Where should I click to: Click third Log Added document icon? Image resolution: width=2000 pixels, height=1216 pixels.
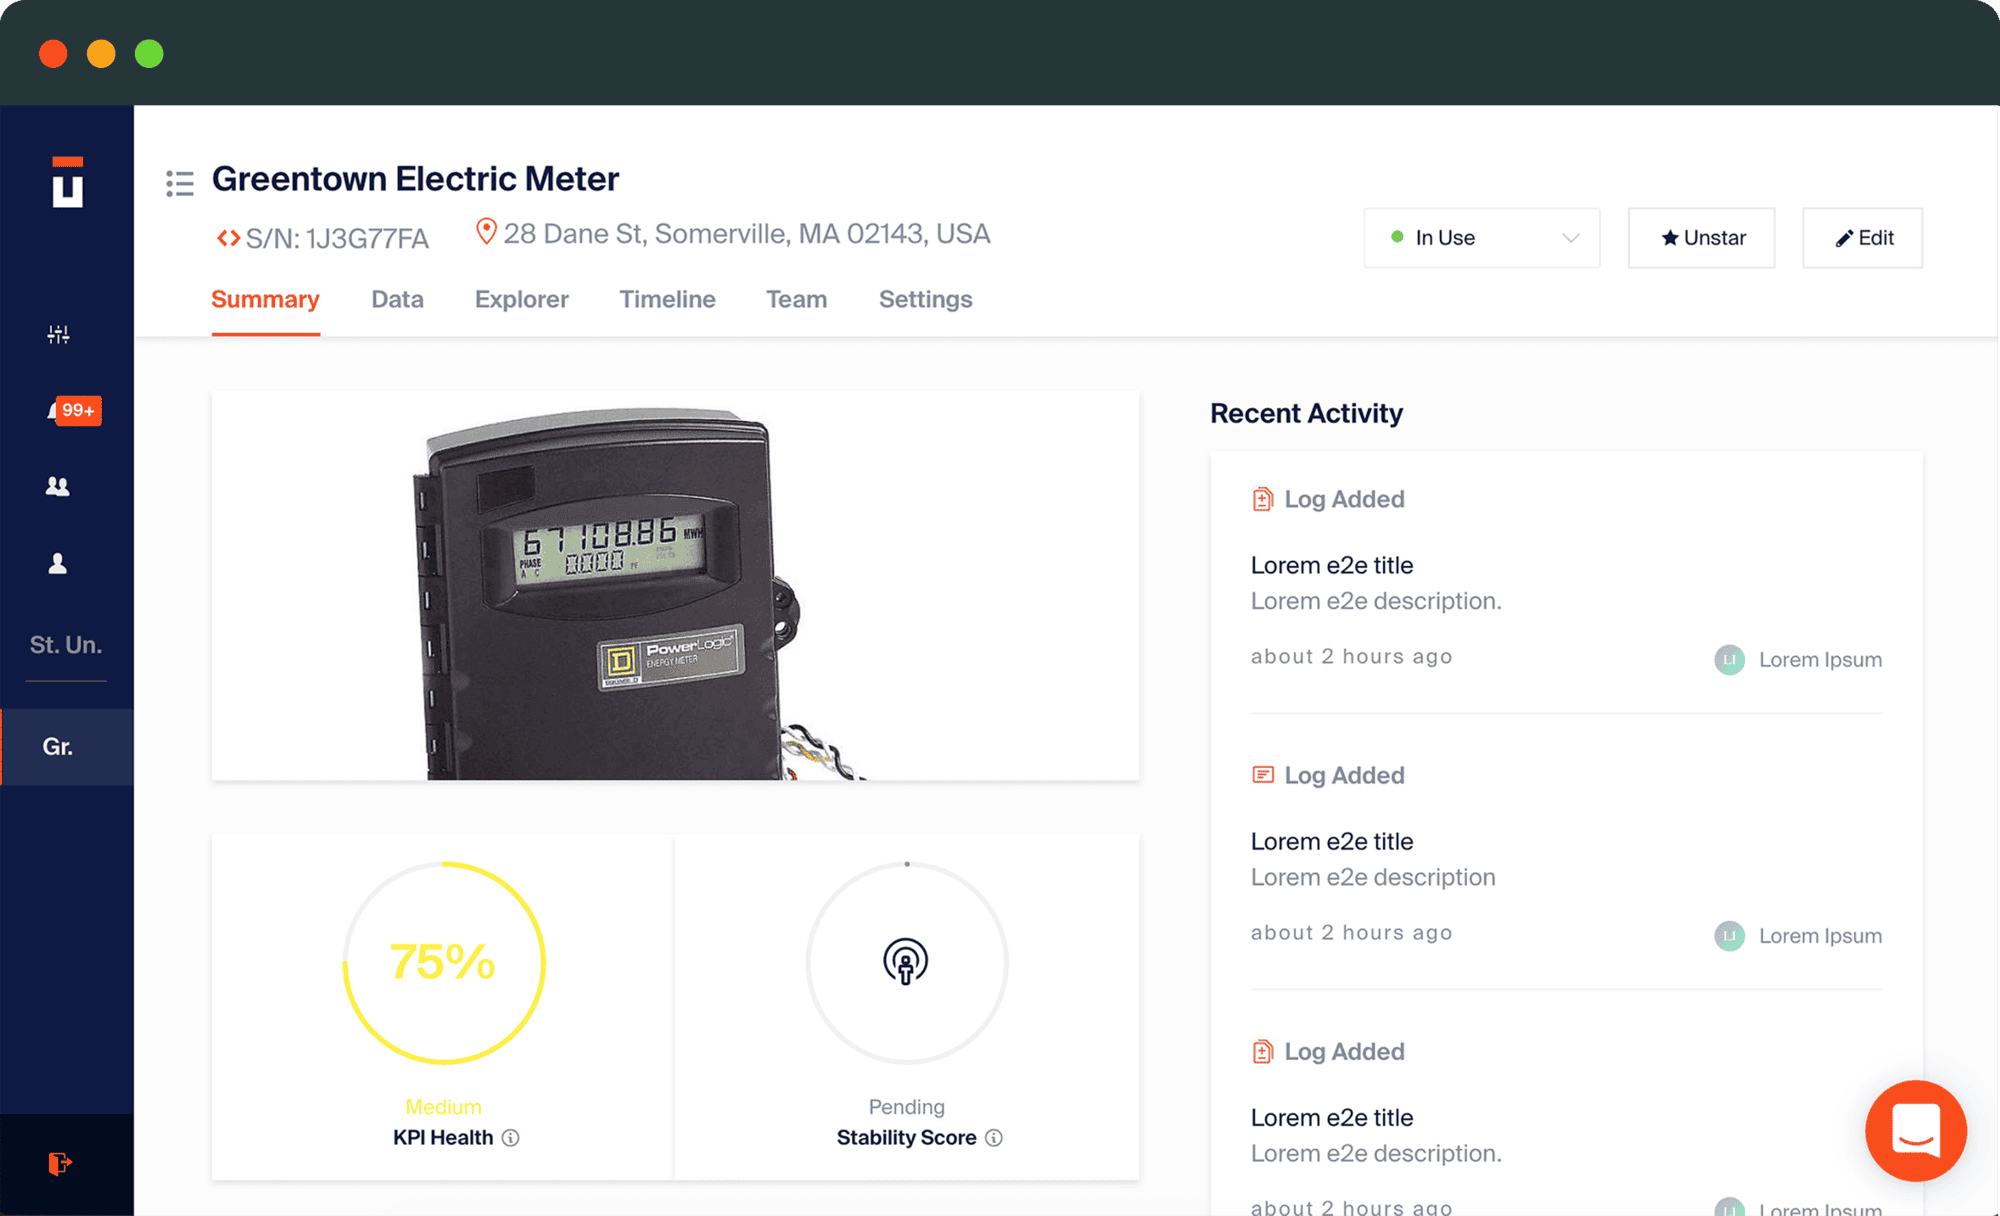click(1263, 1051)
